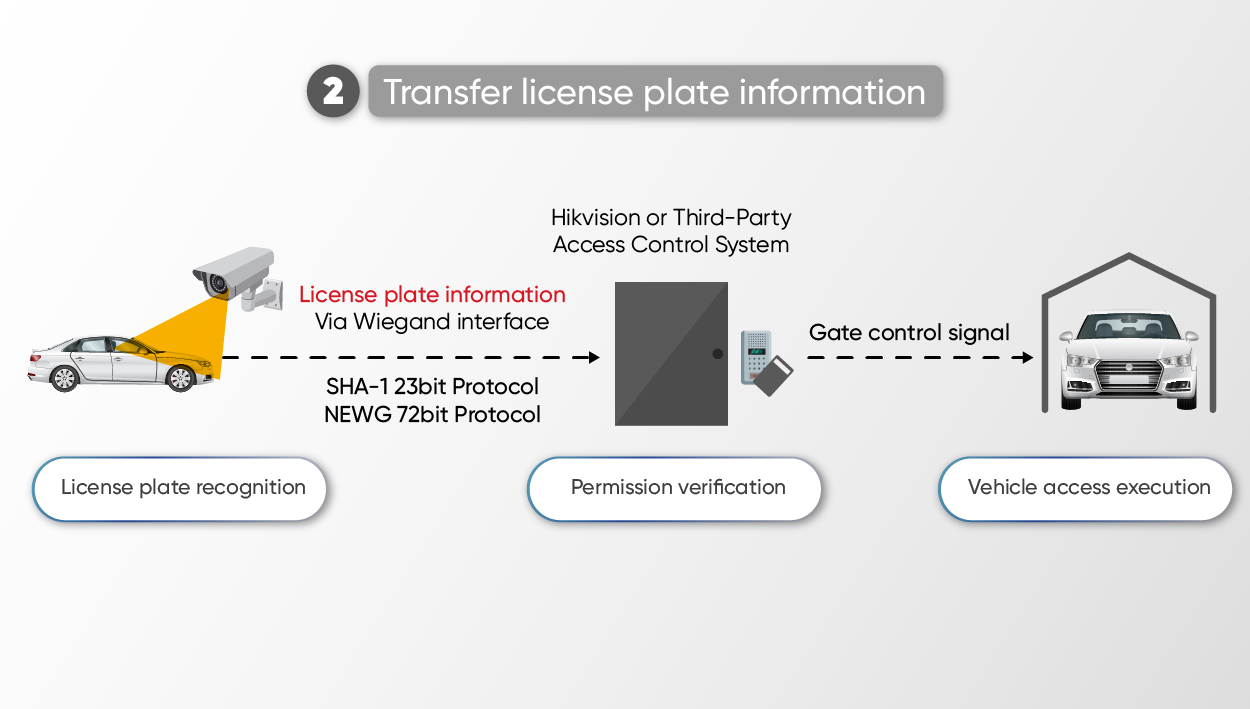The width and height of the screenshot is (1250, 709).
Task: Click the NEWG 72bit Protocol text
Action: point(432,414)
